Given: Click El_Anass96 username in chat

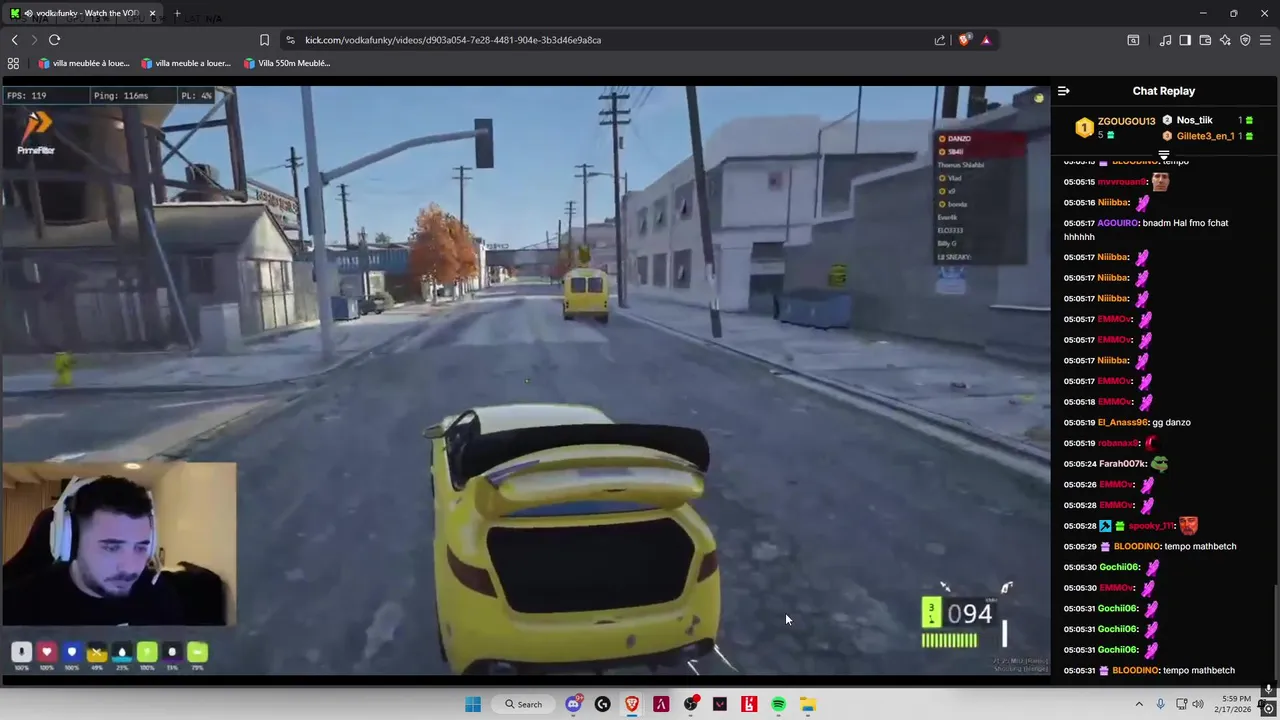Looking at the screenshot, I should click(x=1122, y=422).
